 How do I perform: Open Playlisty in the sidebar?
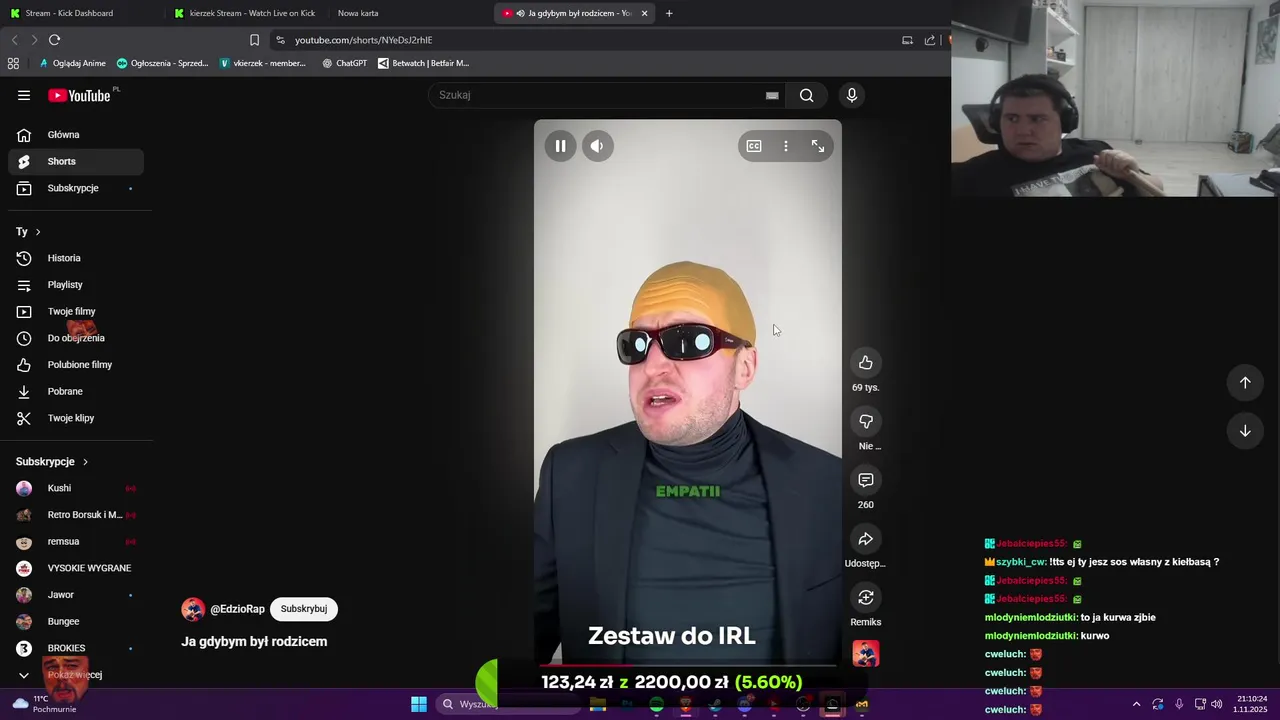(x=76, y=285)
